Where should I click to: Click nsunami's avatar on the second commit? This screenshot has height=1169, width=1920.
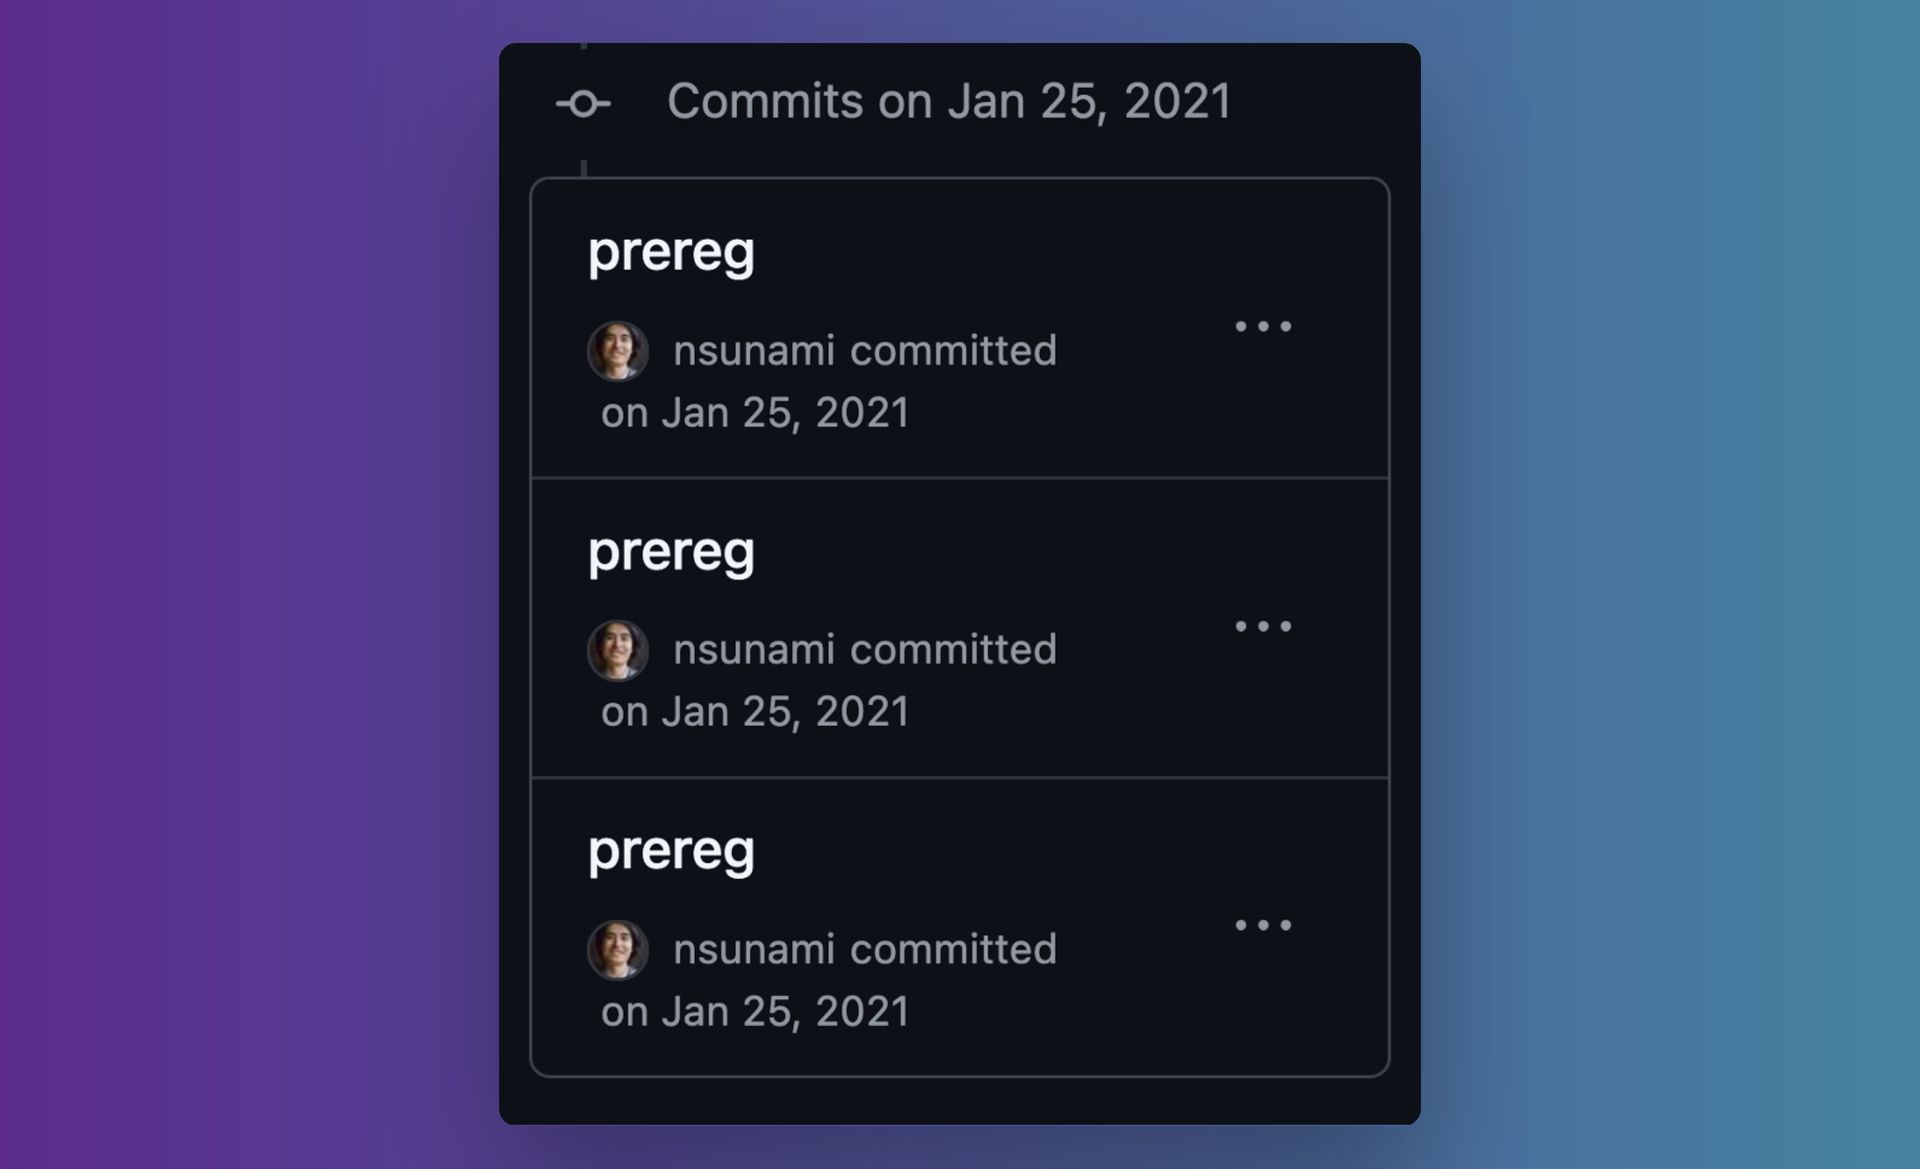pos(618,650)
